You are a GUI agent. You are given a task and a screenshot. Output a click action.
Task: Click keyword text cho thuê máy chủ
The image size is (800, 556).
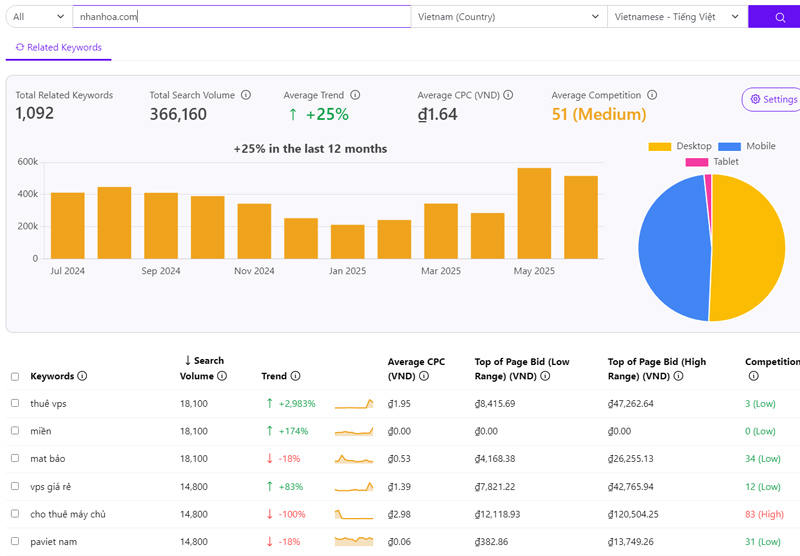(68, 514)
